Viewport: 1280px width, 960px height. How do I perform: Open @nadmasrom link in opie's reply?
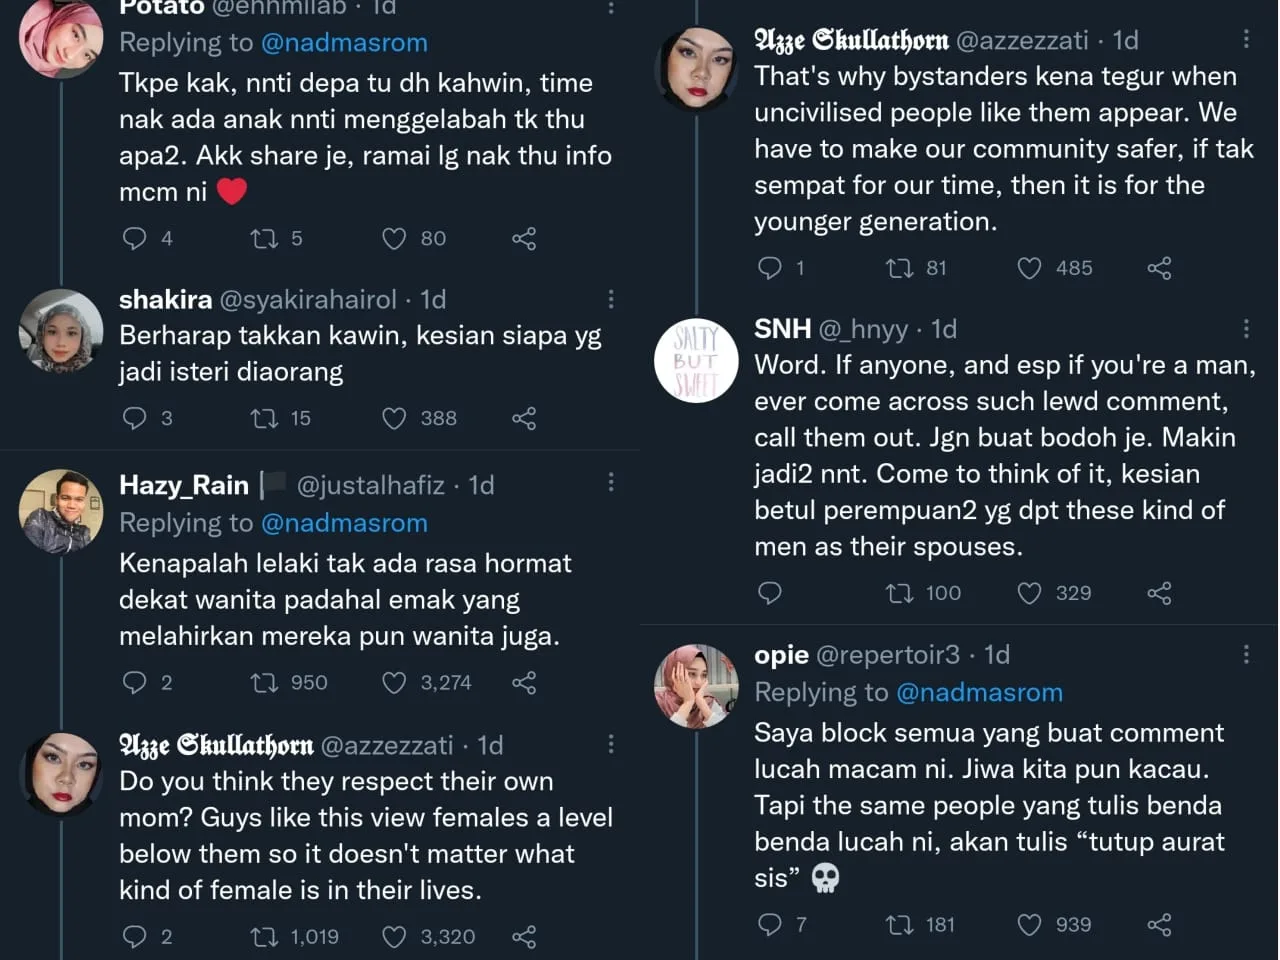click(x=979, y=692)
